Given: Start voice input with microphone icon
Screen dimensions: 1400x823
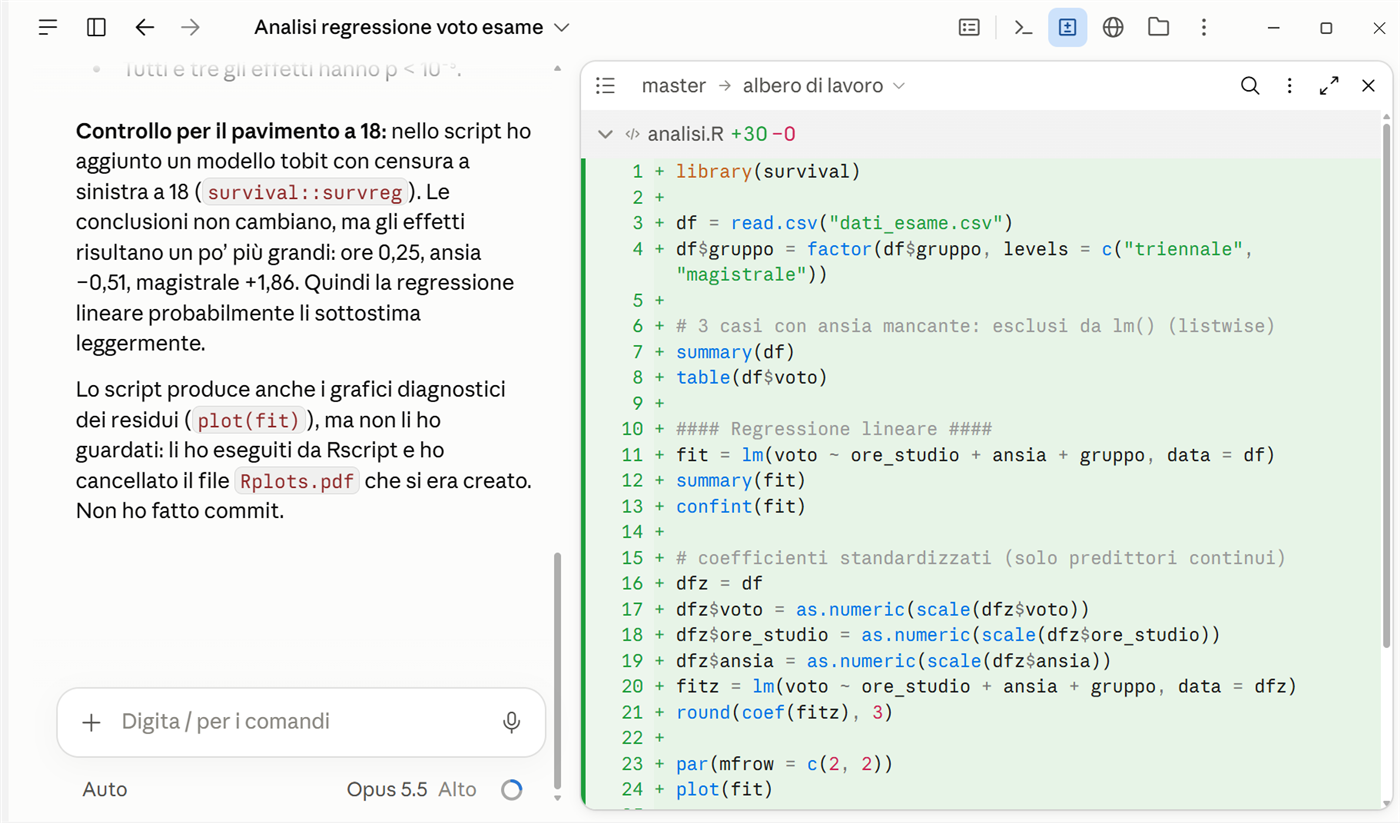Looking at the screenshot, I should click(512, 722).
